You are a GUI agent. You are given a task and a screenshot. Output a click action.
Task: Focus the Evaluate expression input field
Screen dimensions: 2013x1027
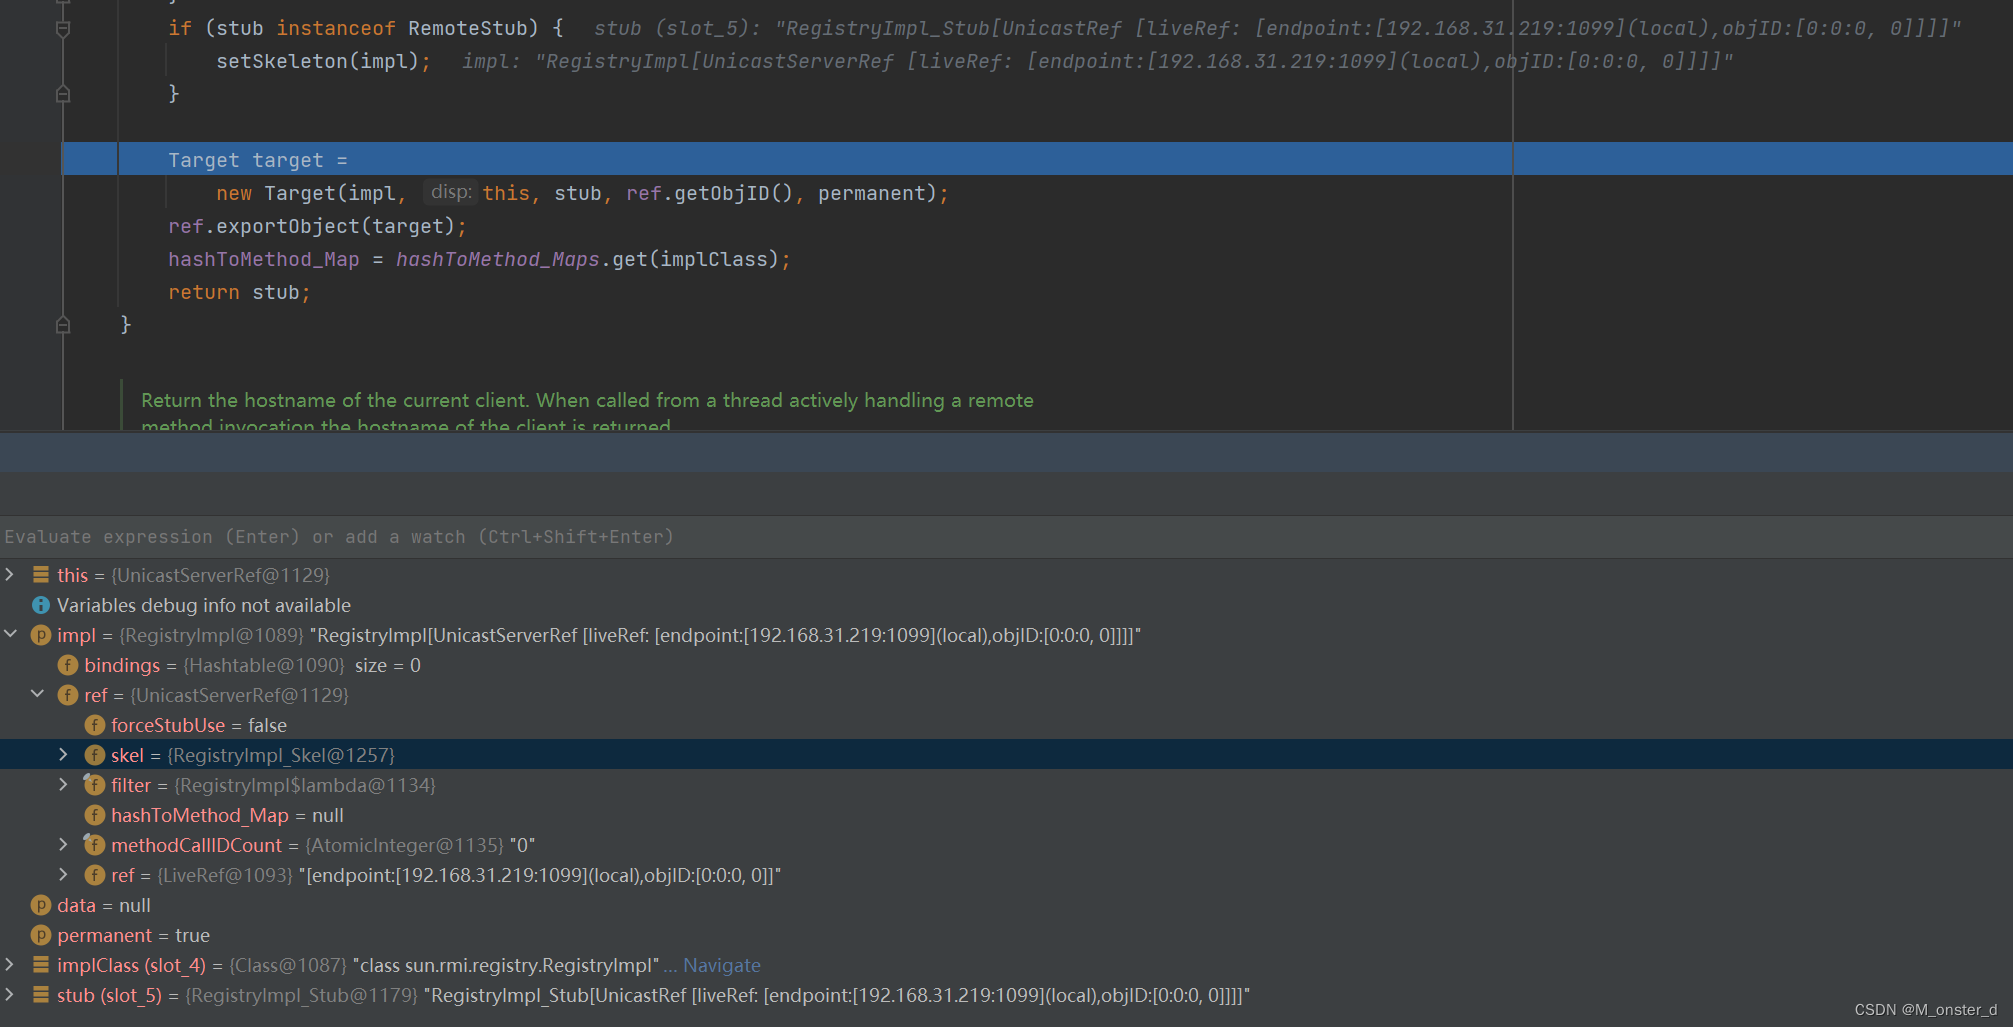coord(1006,537)
